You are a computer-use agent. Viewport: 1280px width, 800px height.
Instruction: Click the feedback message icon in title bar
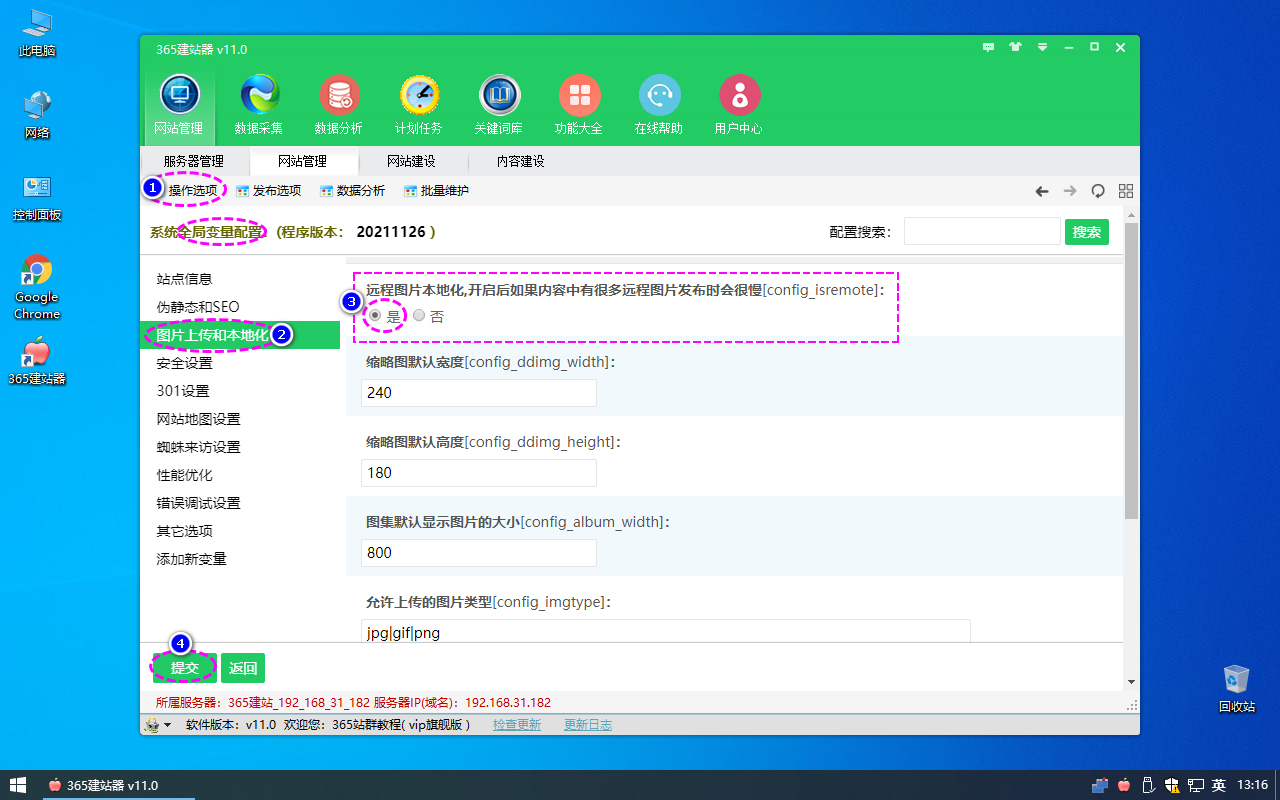click(x=989, y=47)
